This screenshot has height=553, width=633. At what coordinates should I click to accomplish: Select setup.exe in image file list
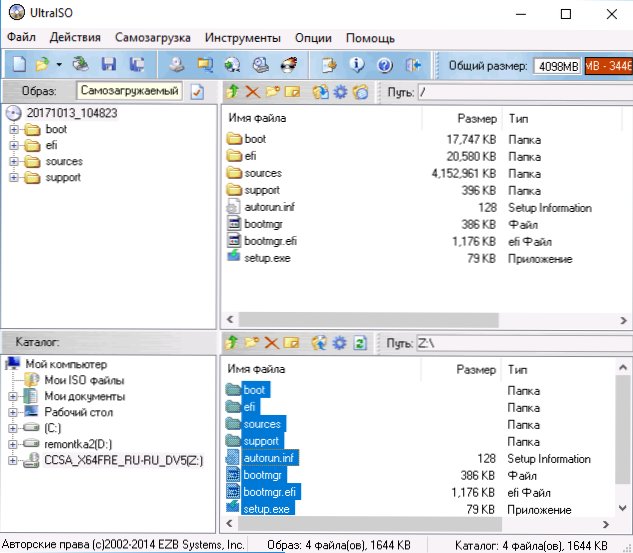(267, 258)
